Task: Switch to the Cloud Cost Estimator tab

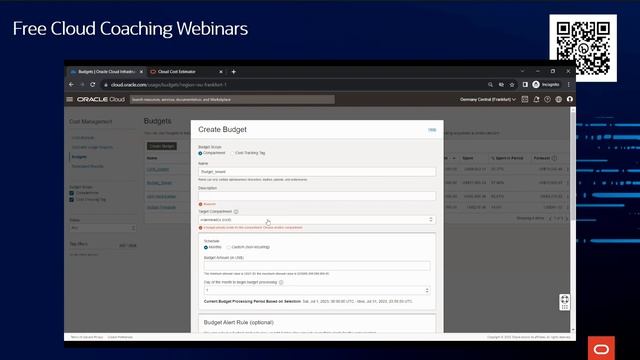Action: pos(186,72)
